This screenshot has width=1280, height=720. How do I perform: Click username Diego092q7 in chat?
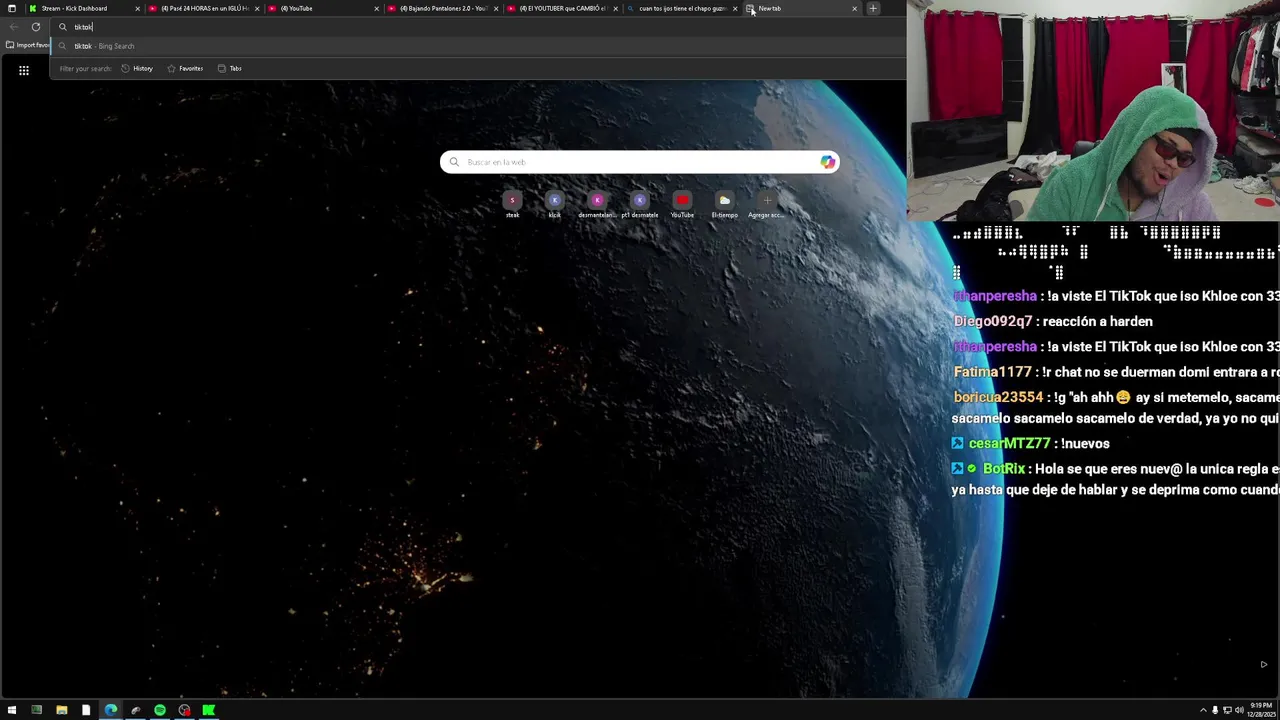[993, 321]
